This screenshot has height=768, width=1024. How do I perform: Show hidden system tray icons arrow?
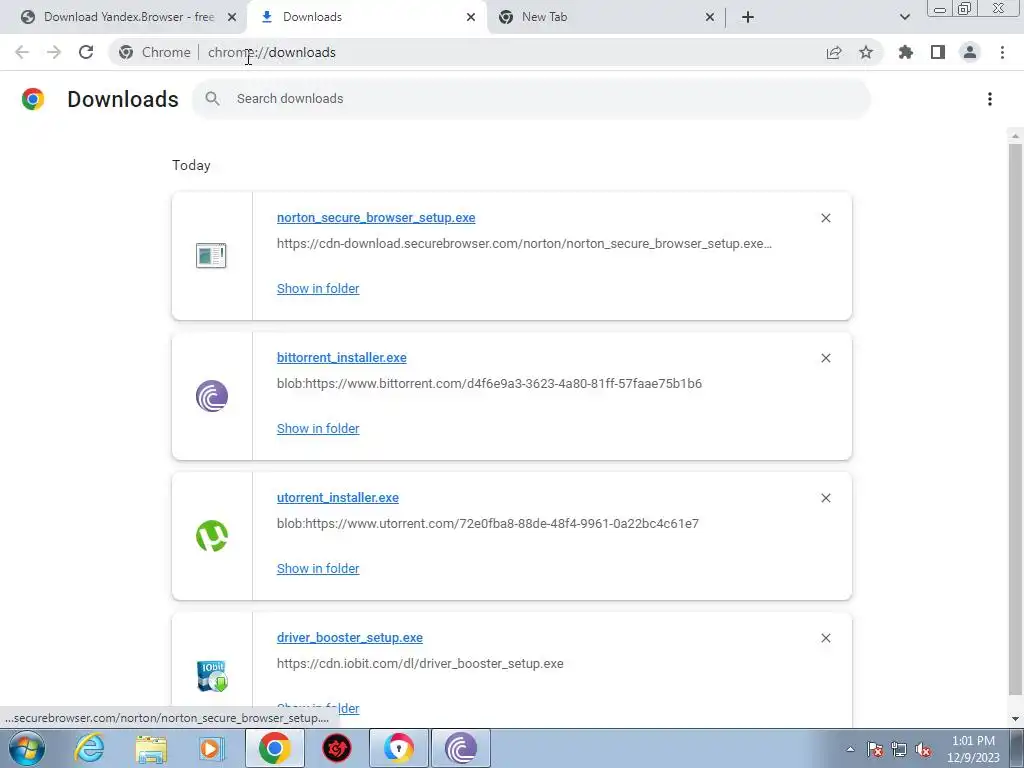tap(850, 749)
